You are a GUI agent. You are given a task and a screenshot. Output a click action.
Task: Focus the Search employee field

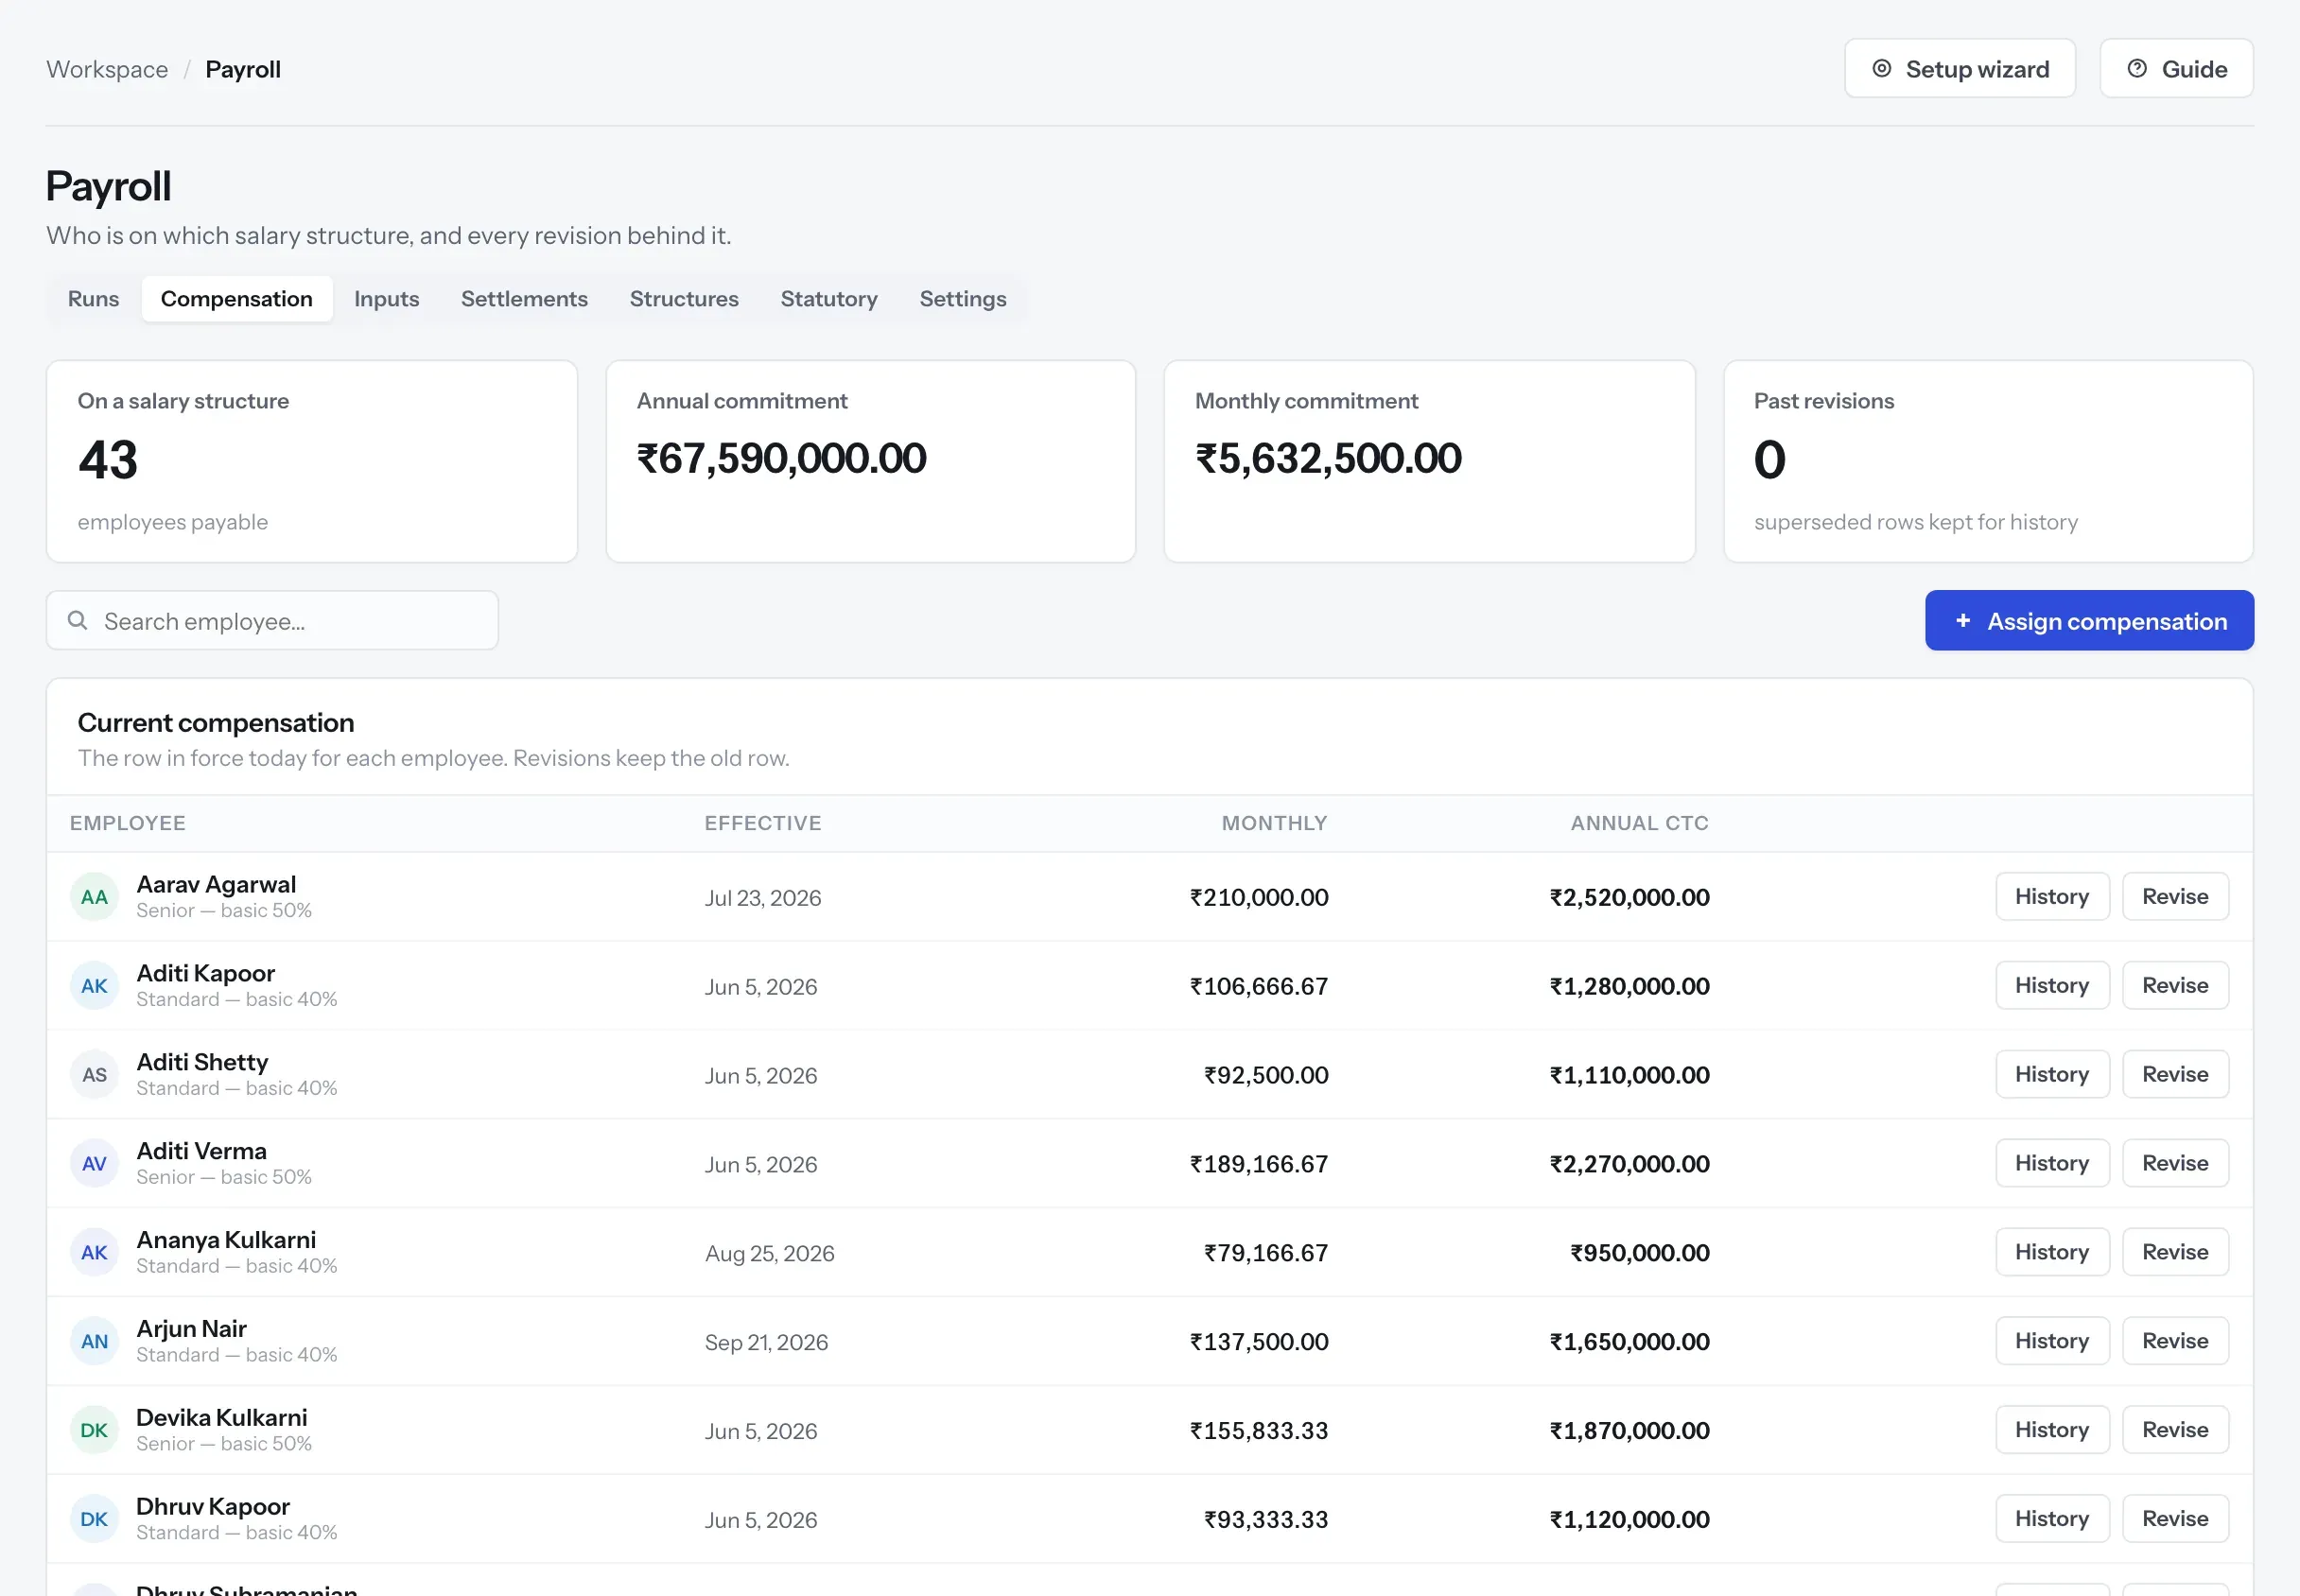[x=272, y=620]
